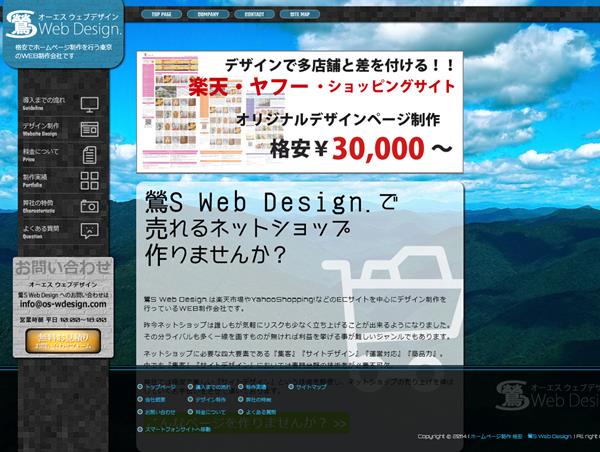Open Website Design via browser-window icon
This screenshot has height=452, width=600.
(x=90, y=129)
